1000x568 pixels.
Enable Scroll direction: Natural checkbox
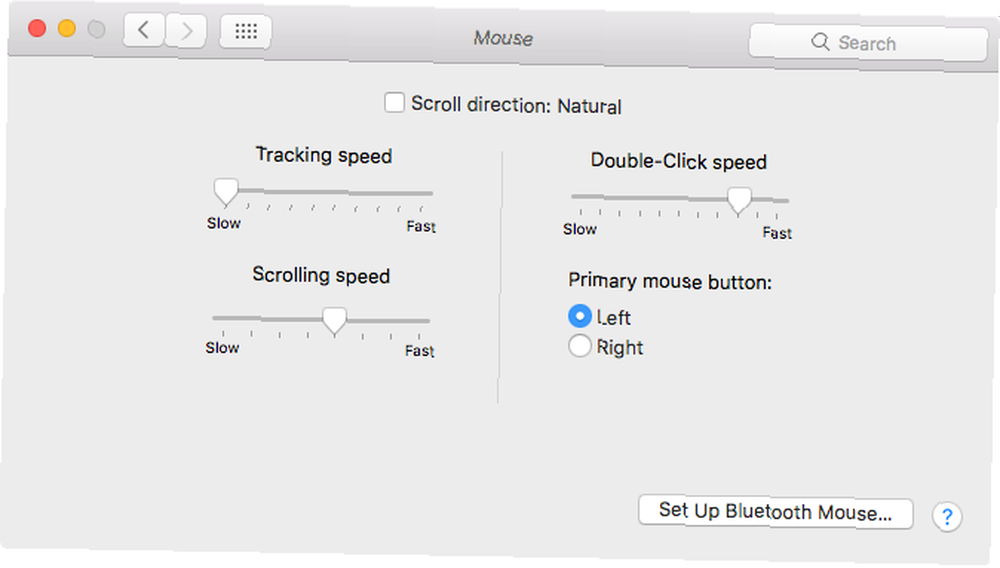click(394, 102)
